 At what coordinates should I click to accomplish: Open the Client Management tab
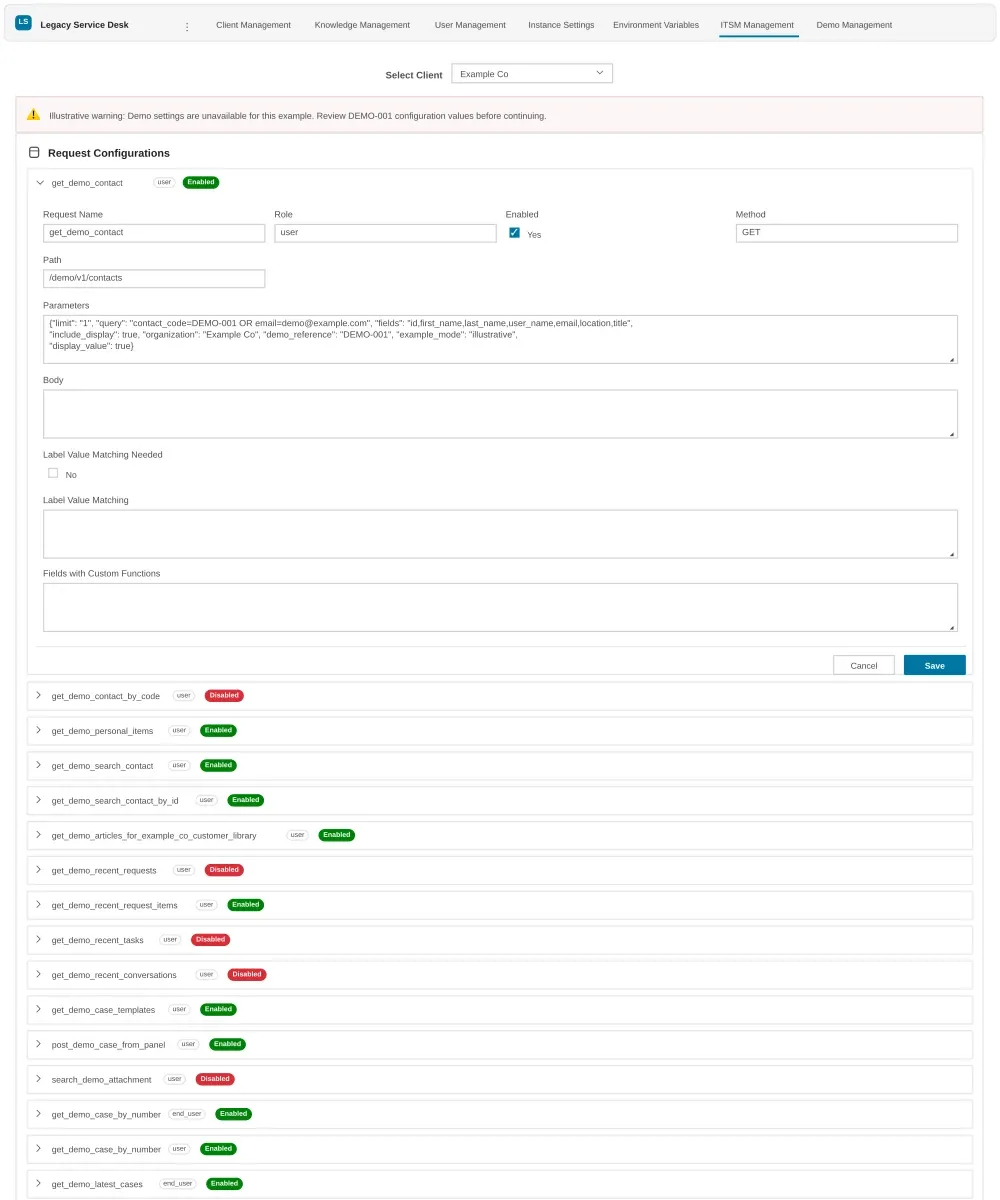[254, 25]
